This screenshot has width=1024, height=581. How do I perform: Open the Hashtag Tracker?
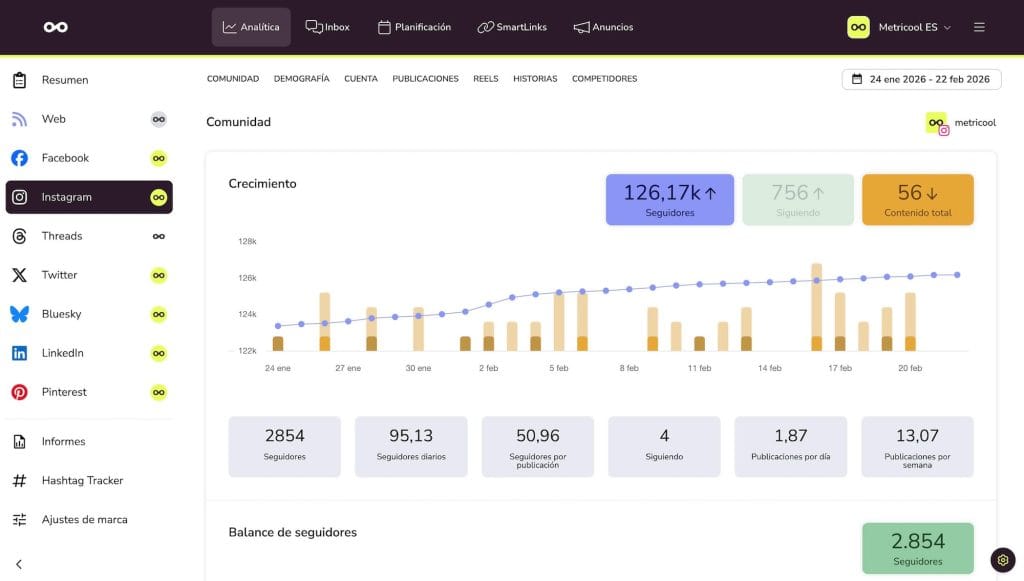[x=82, y=480]
